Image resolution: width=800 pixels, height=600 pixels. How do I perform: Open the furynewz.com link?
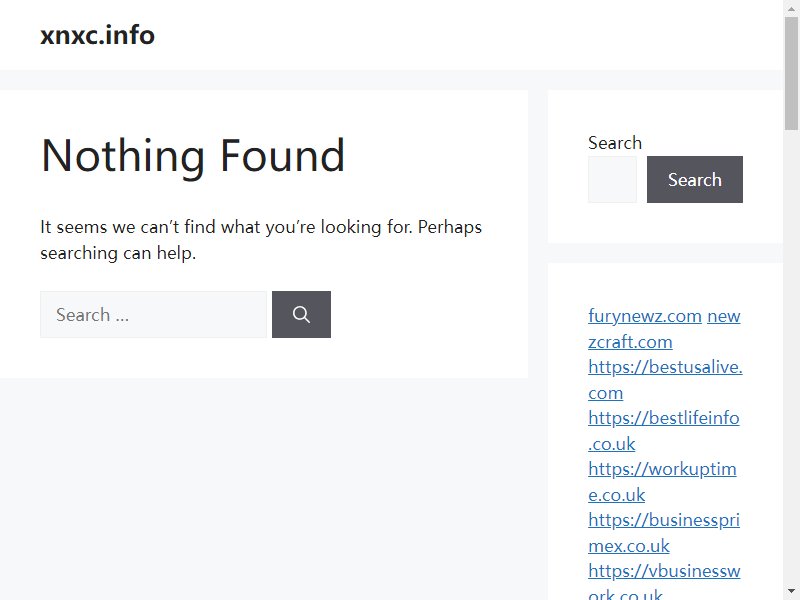pos(644,316)
